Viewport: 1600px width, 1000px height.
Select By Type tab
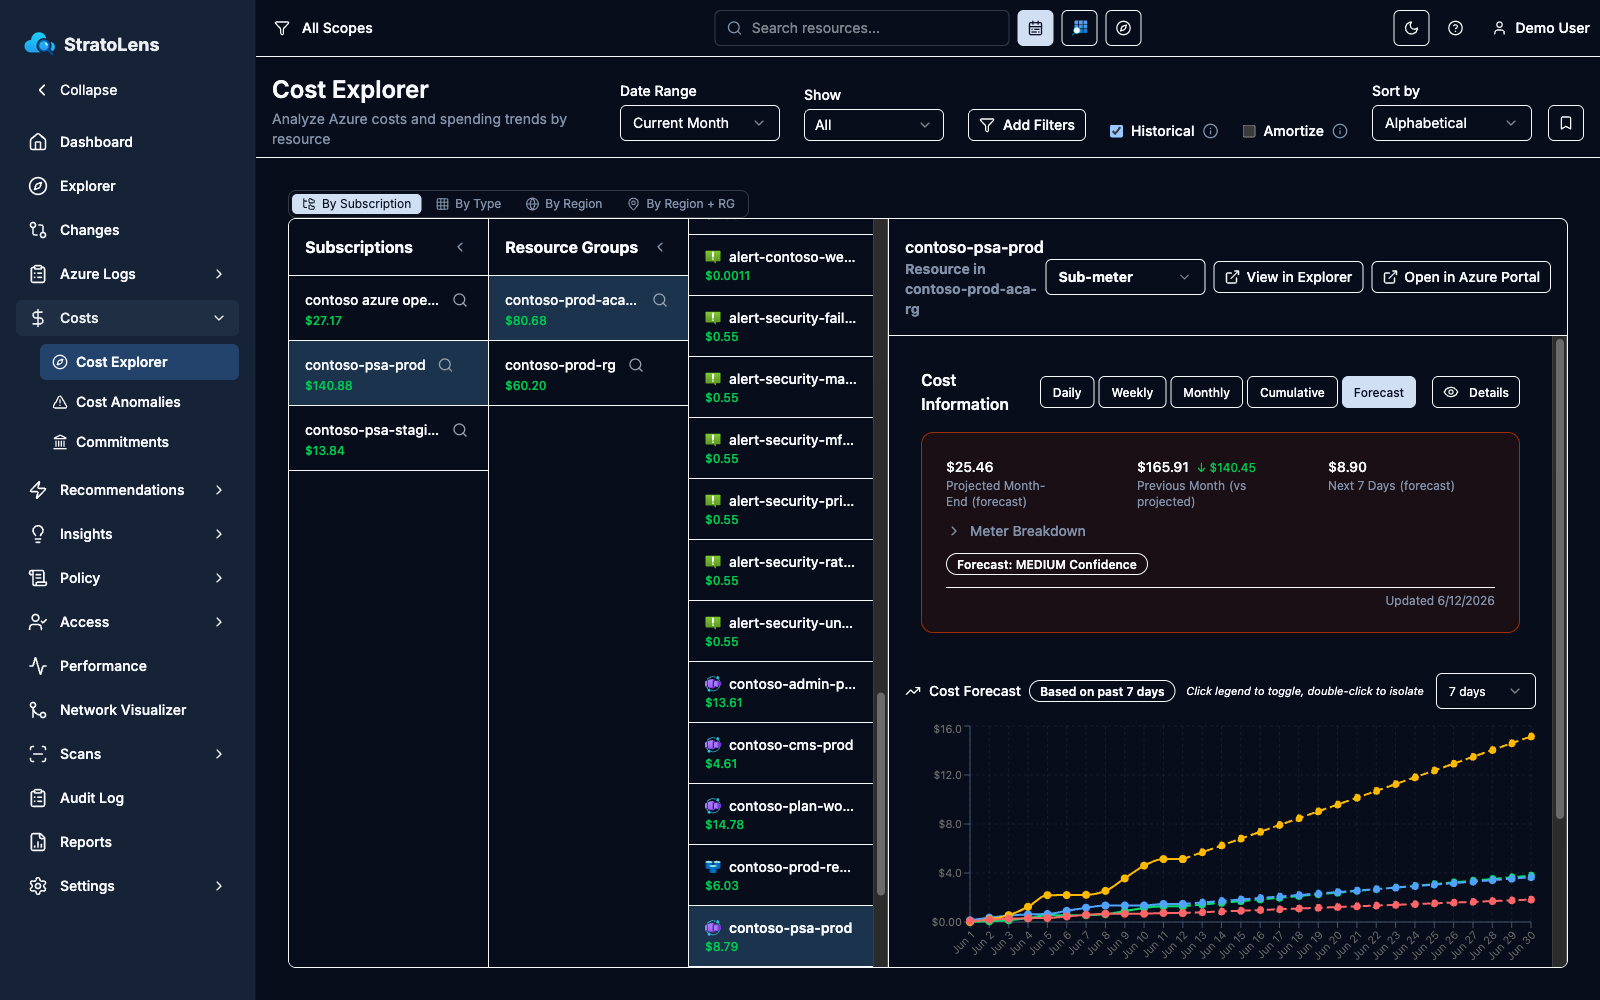point(468,204)
